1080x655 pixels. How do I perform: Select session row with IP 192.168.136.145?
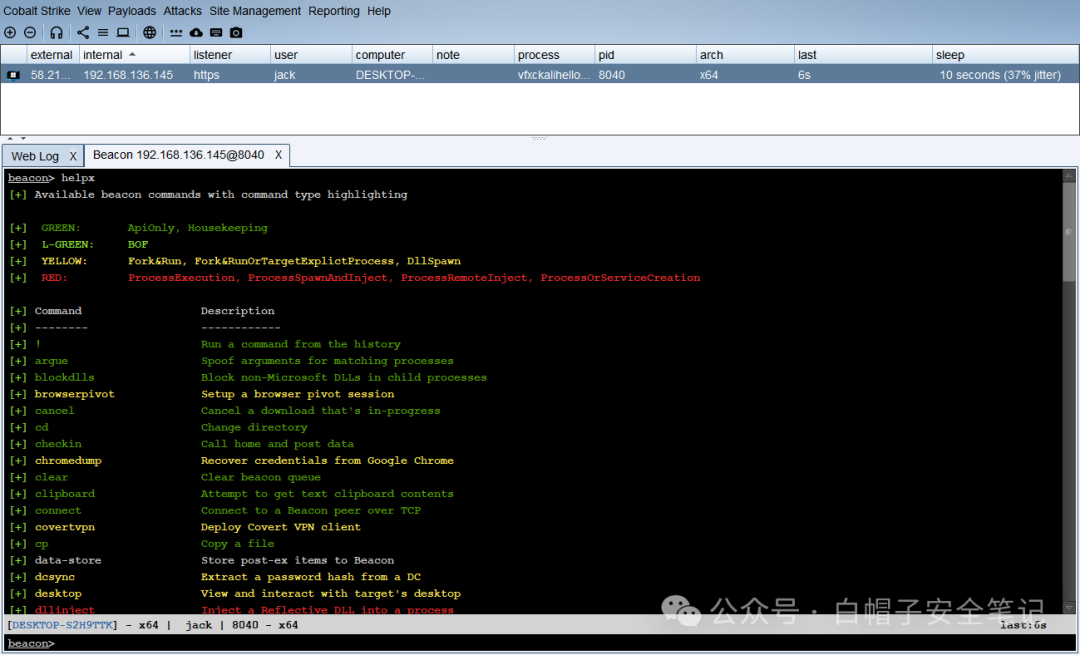[x=539, y=74]
